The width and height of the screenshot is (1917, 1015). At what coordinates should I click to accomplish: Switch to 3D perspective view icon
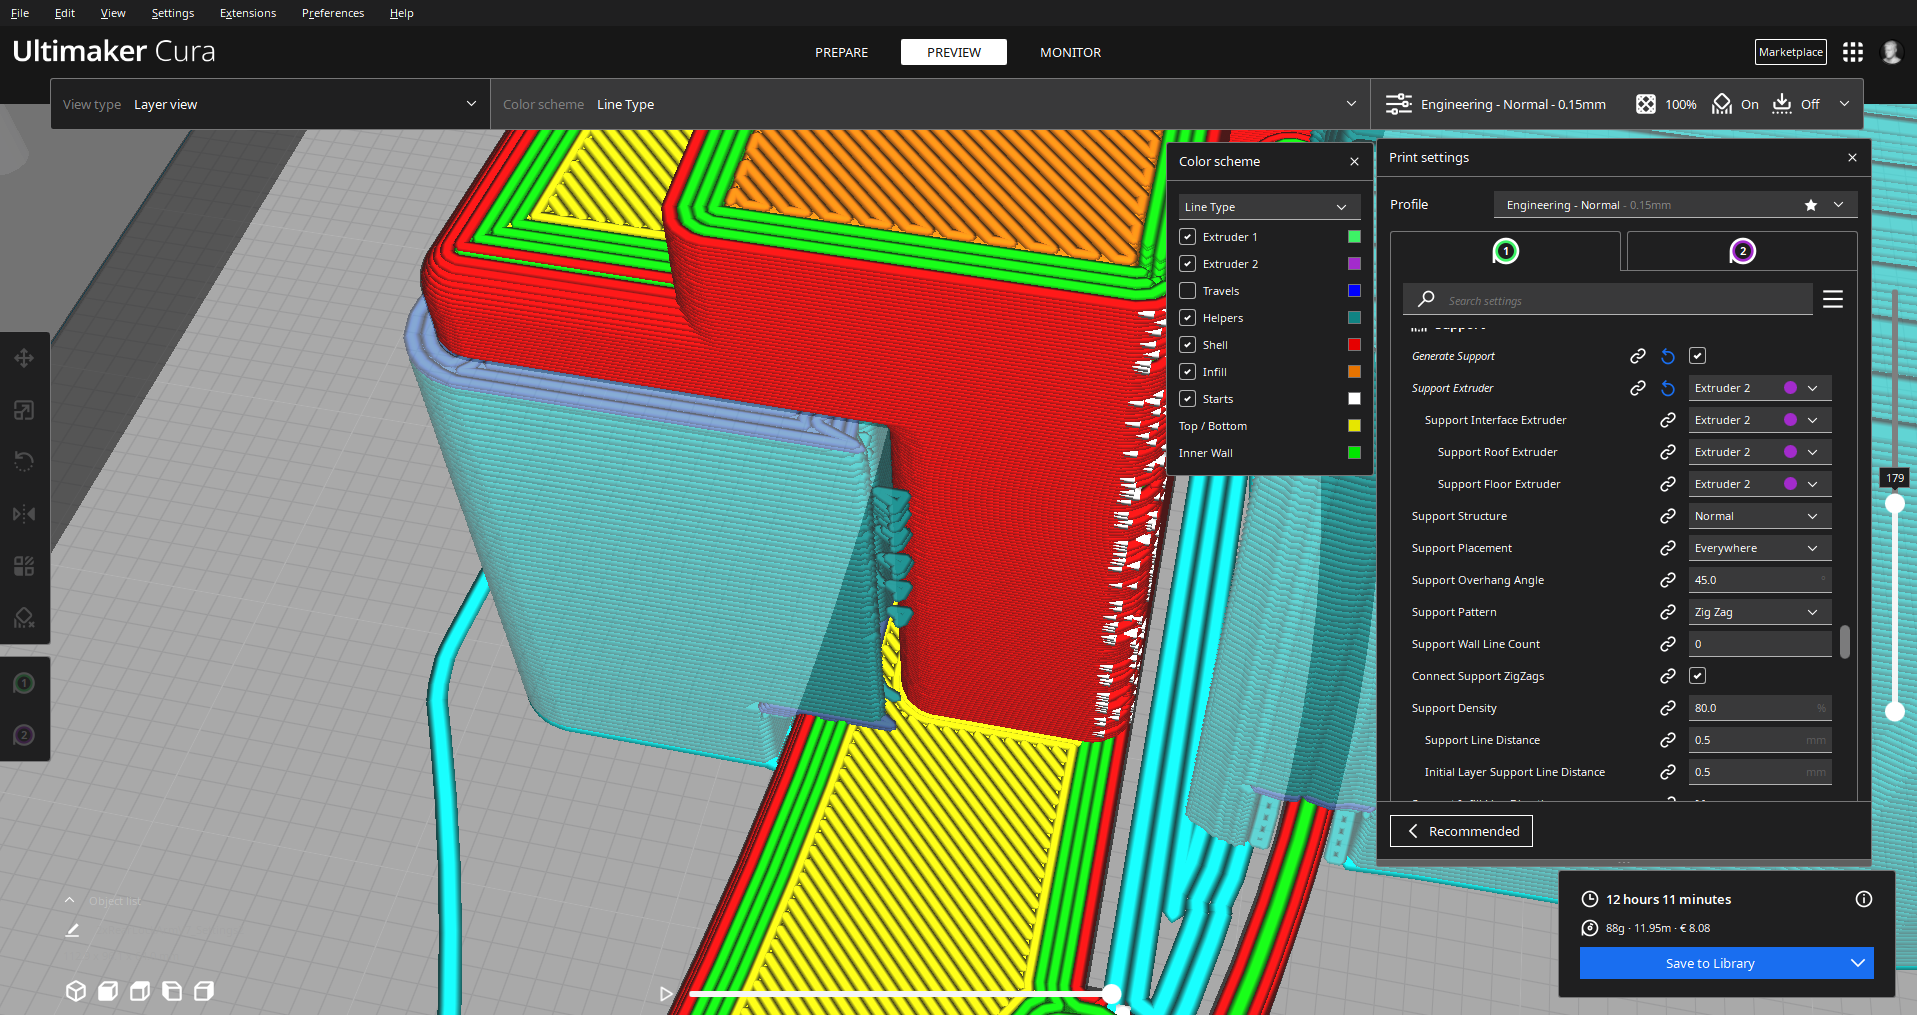pos(76,991)
